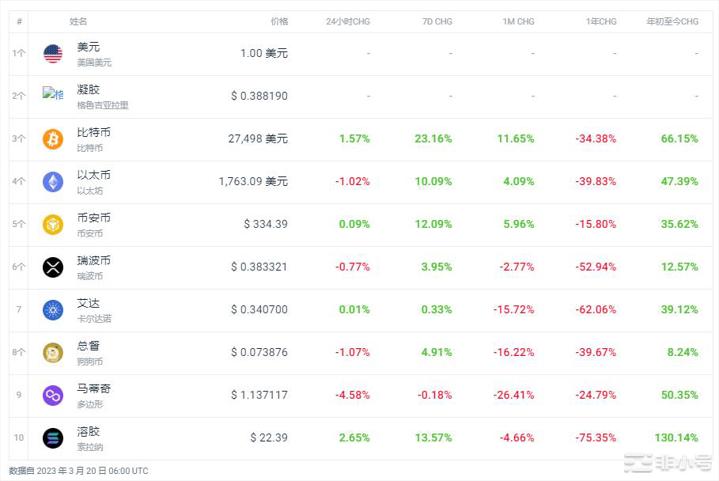This screenshot has width=719, height=481.
Task: Sort by the 1年CHG column header
Action: (601, 22)
